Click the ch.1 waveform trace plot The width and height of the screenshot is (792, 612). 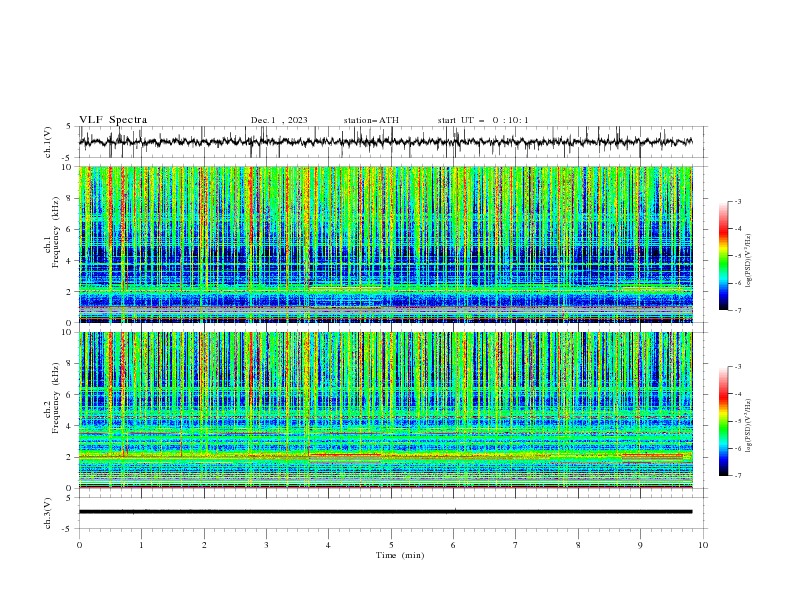385,142
